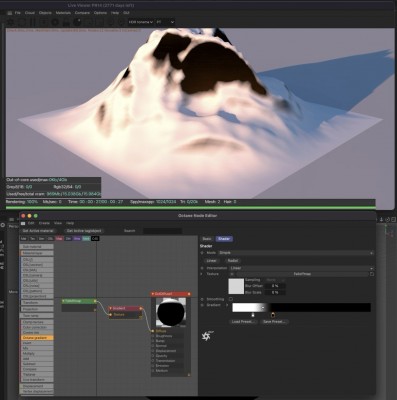Click the Get Active material button
The width and height of the screenshot is (397, 400).
coord(38,231)
